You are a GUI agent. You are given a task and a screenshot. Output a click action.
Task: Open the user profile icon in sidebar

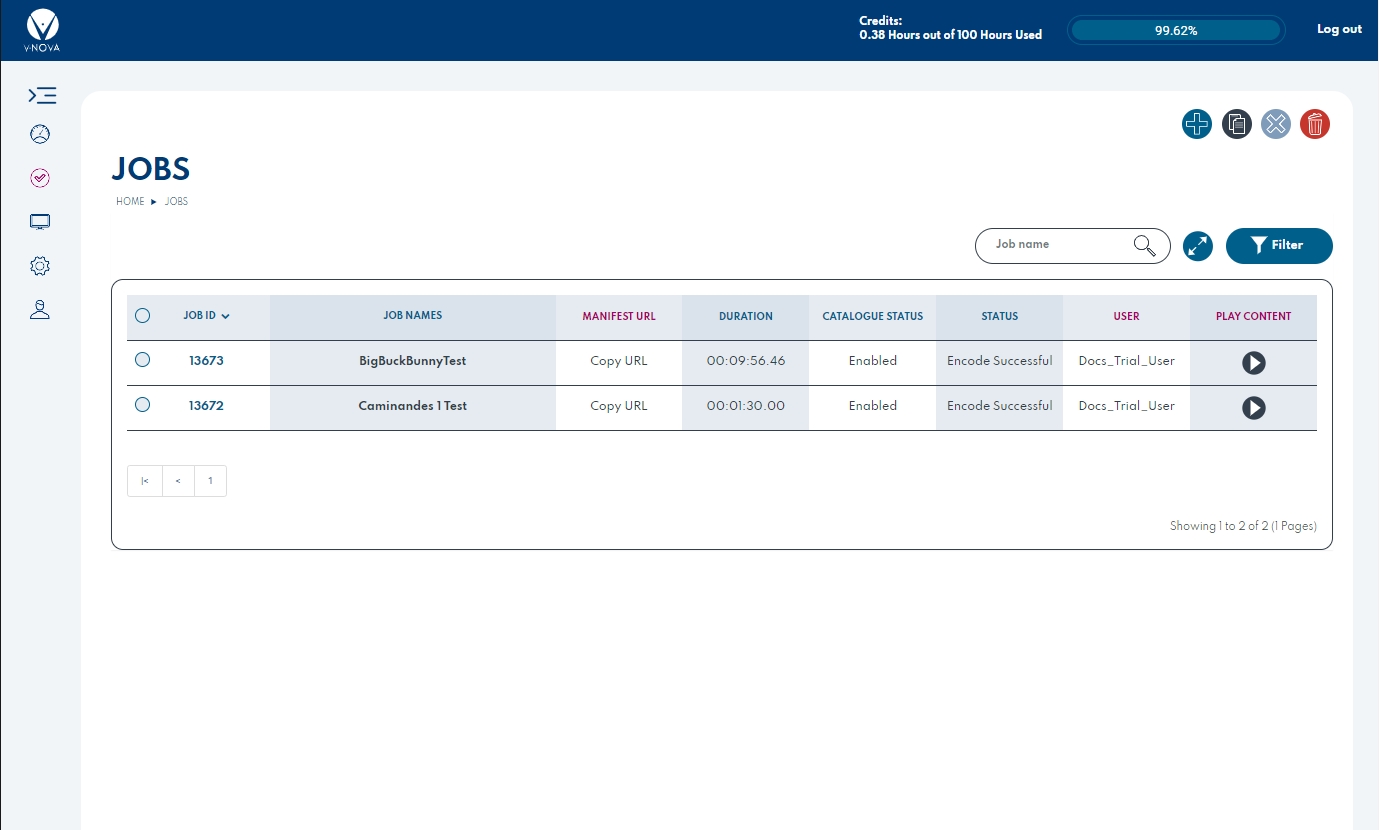click(x=40, y=310)
